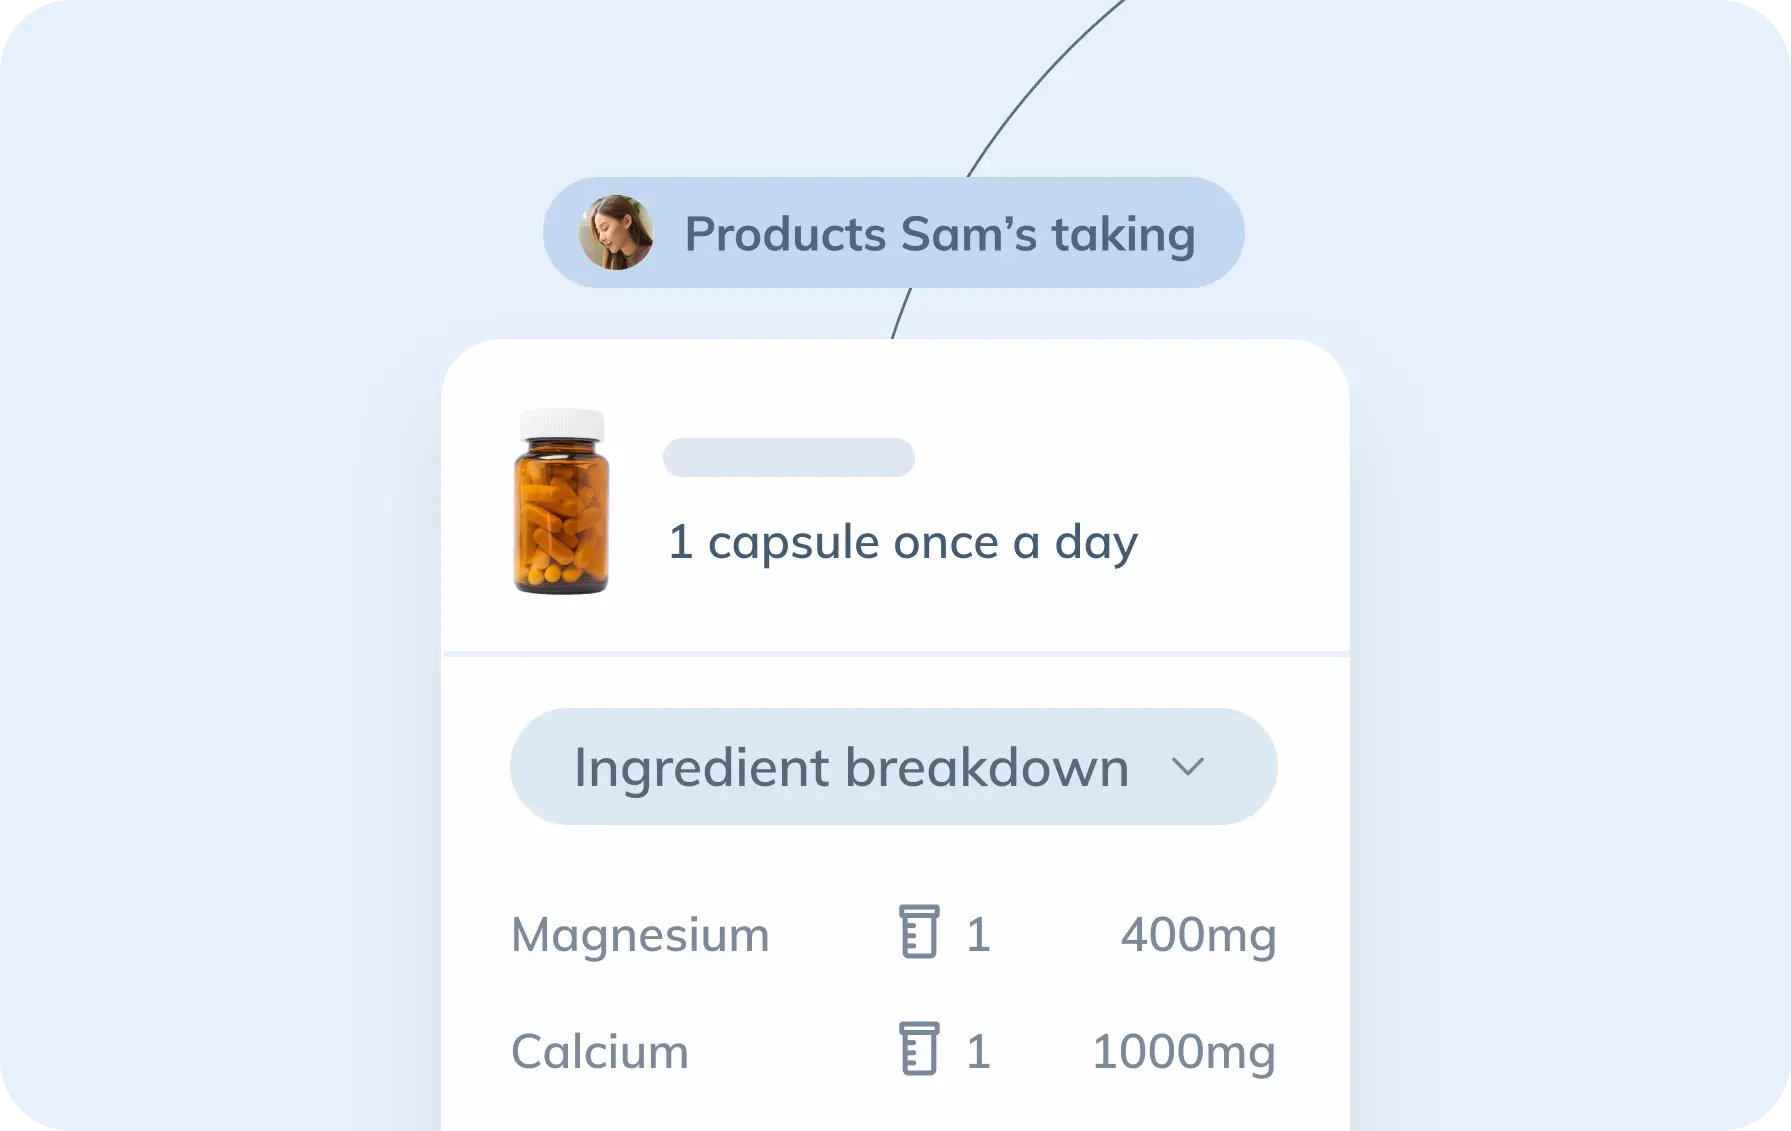The height and width of the screenshot is (1131, 1791).
Task: Open the Ingredient breakdown dropdown
Action: [x=892, y=767]
